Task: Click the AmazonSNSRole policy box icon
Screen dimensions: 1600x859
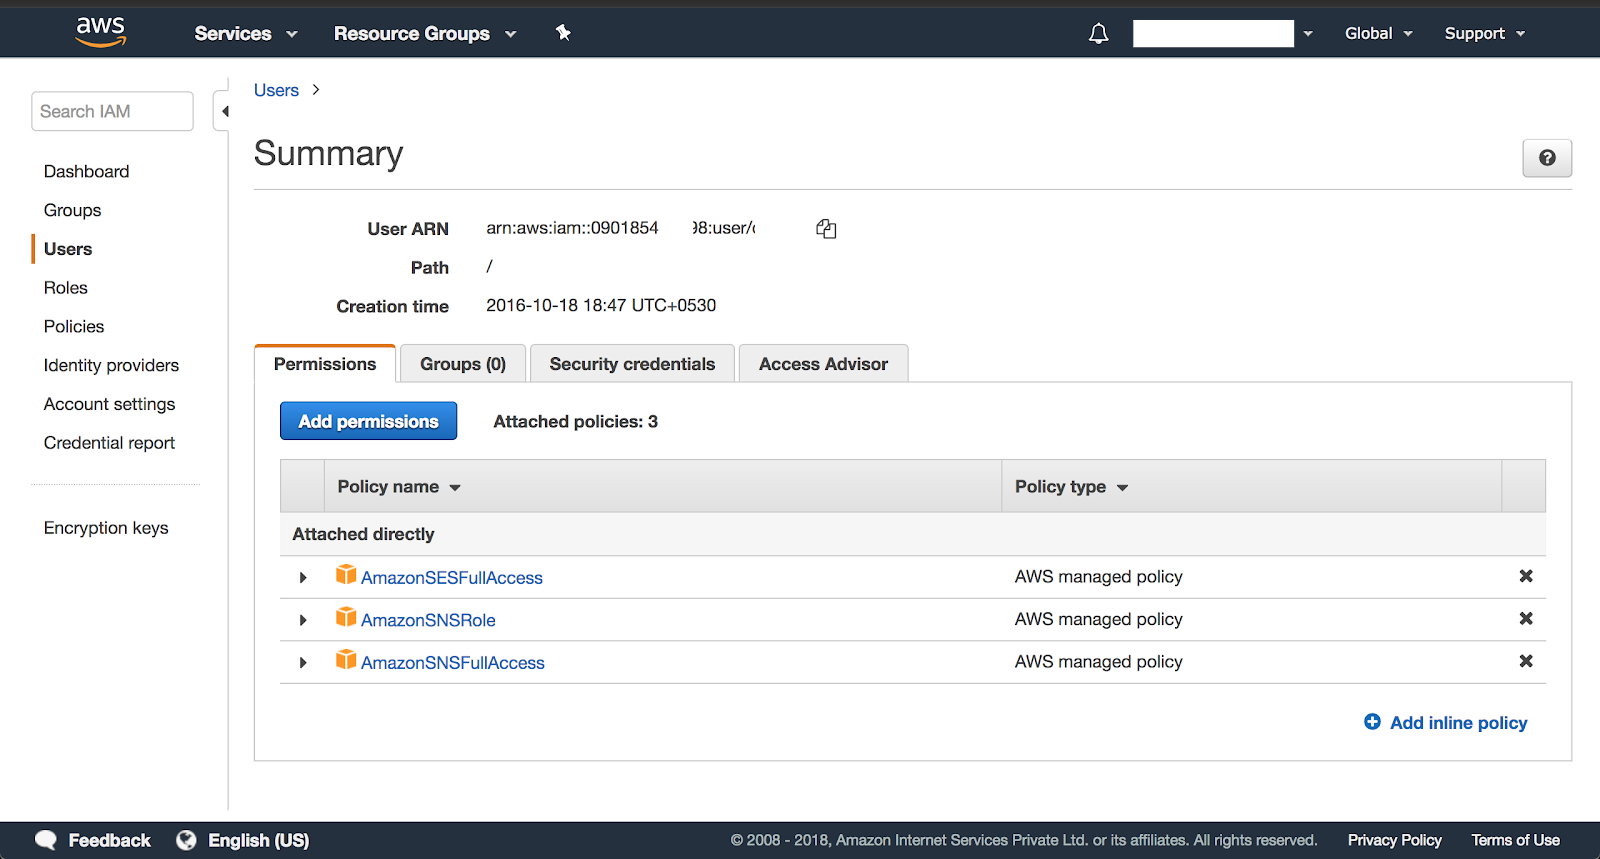Action: tap(346, 617)
